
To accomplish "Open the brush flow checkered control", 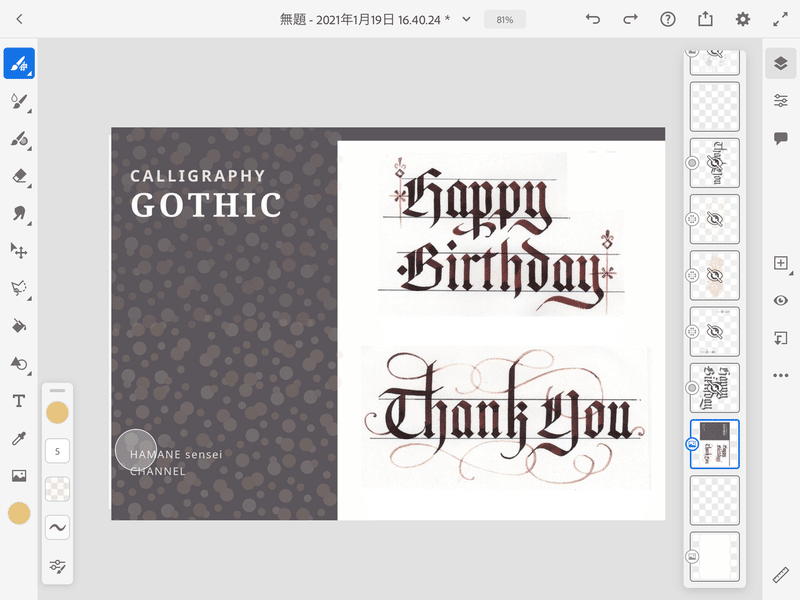I will tap(57, 489).
